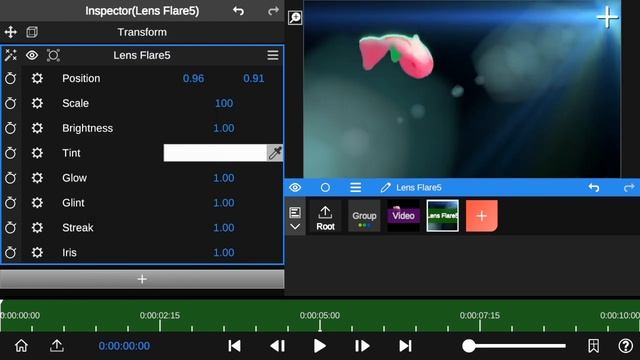Add a new effect with the plus bar
The width and height of the screenshot is (640, 360).
[142, 279]
